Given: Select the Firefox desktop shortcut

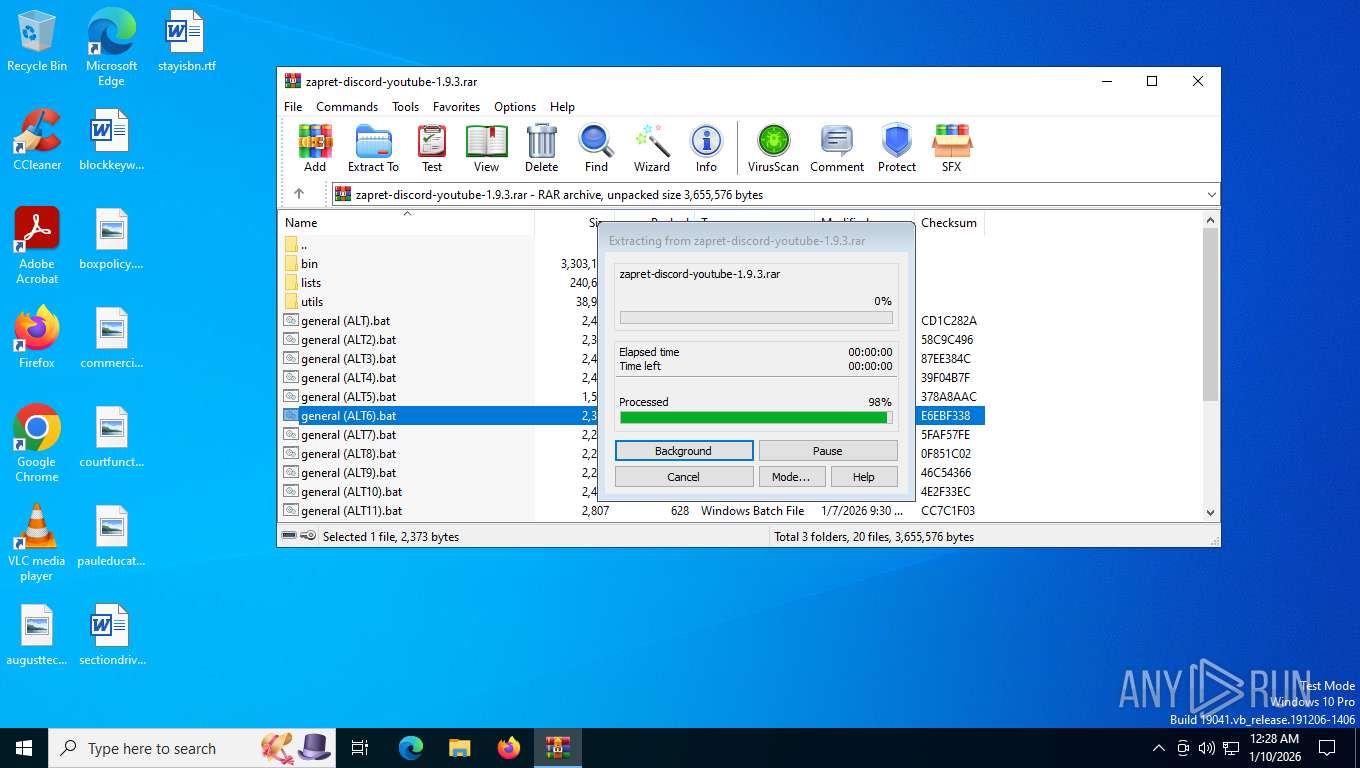Looking at the screenshot, I should click(37, 338).
